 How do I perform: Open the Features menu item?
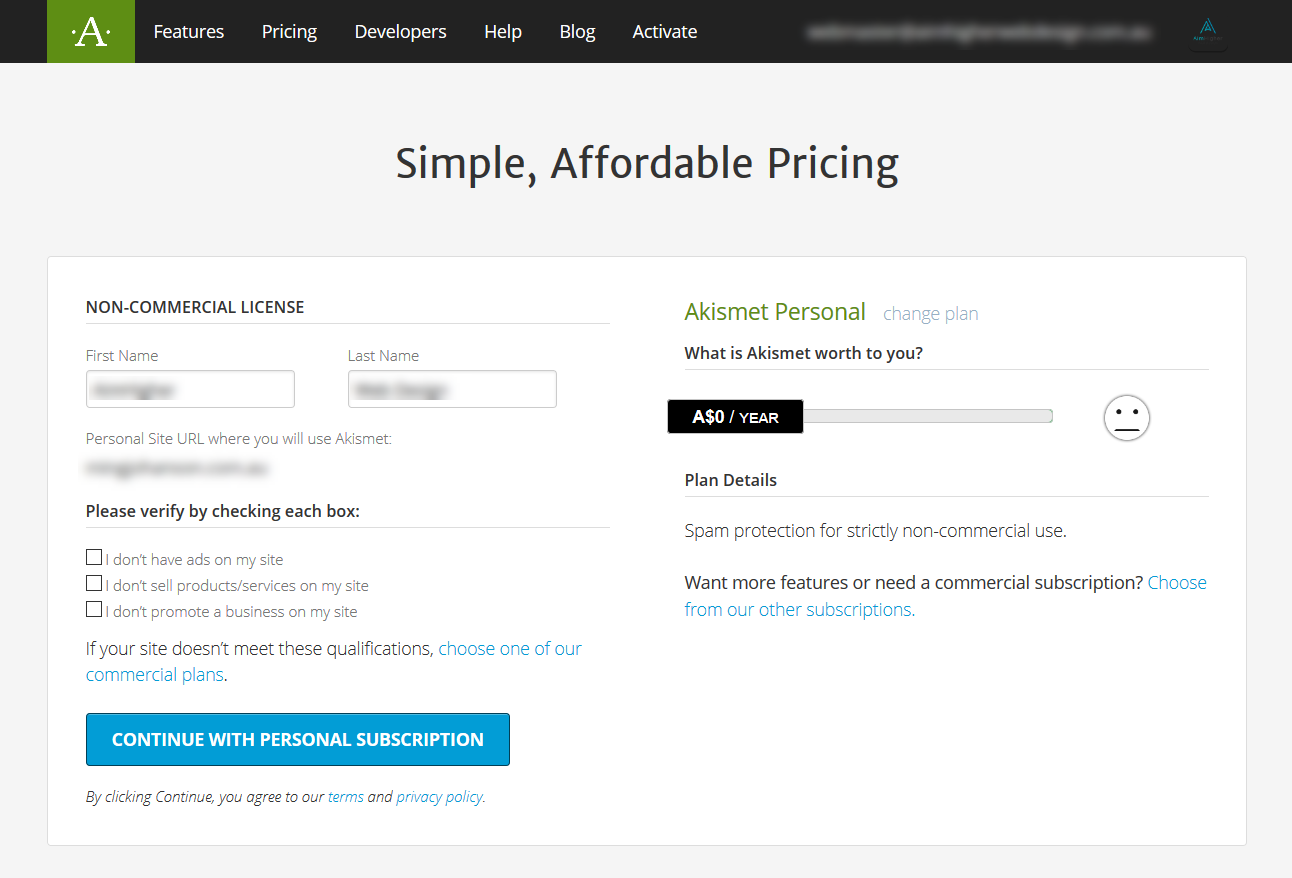tap(189, 31)
